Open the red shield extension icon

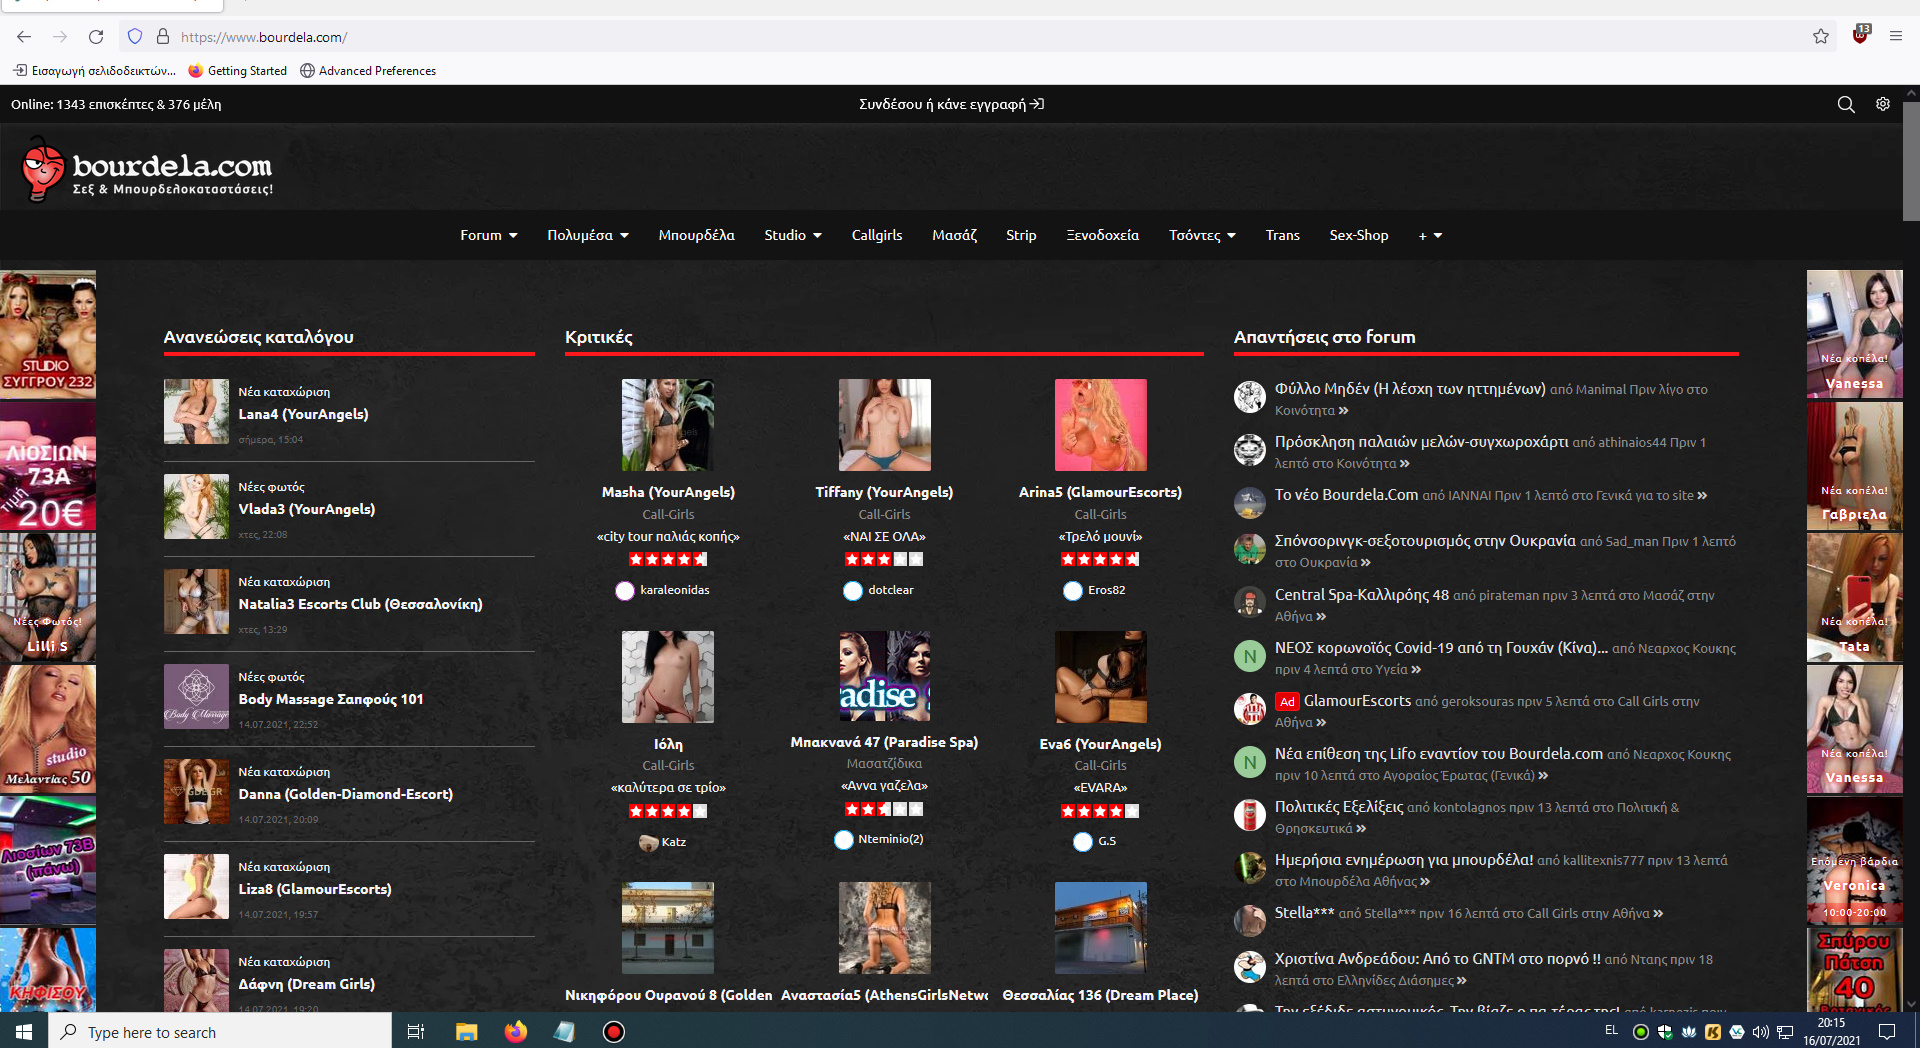point(1860,35)
